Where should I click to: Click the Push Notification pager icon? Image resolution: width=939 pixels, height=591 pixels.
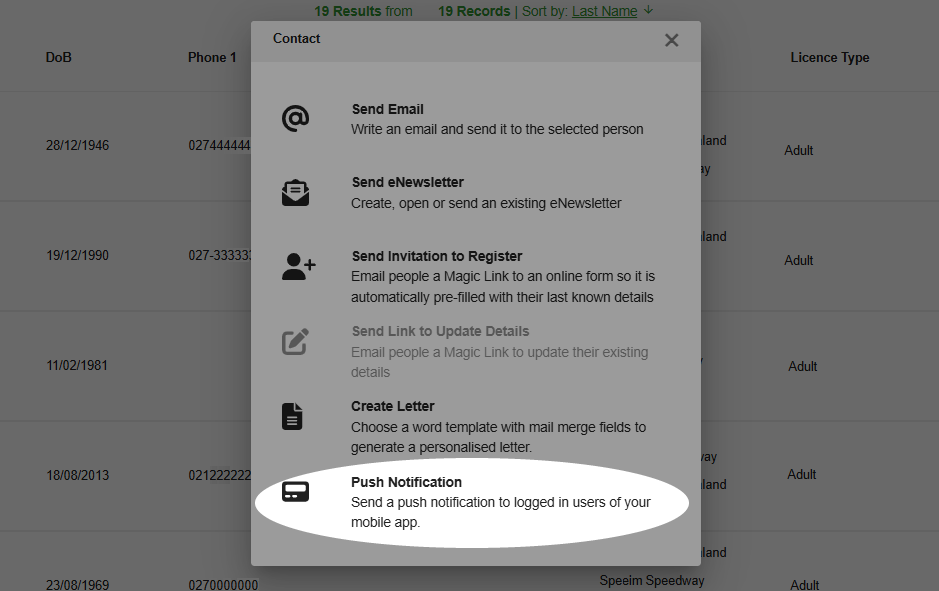point(295,492)
